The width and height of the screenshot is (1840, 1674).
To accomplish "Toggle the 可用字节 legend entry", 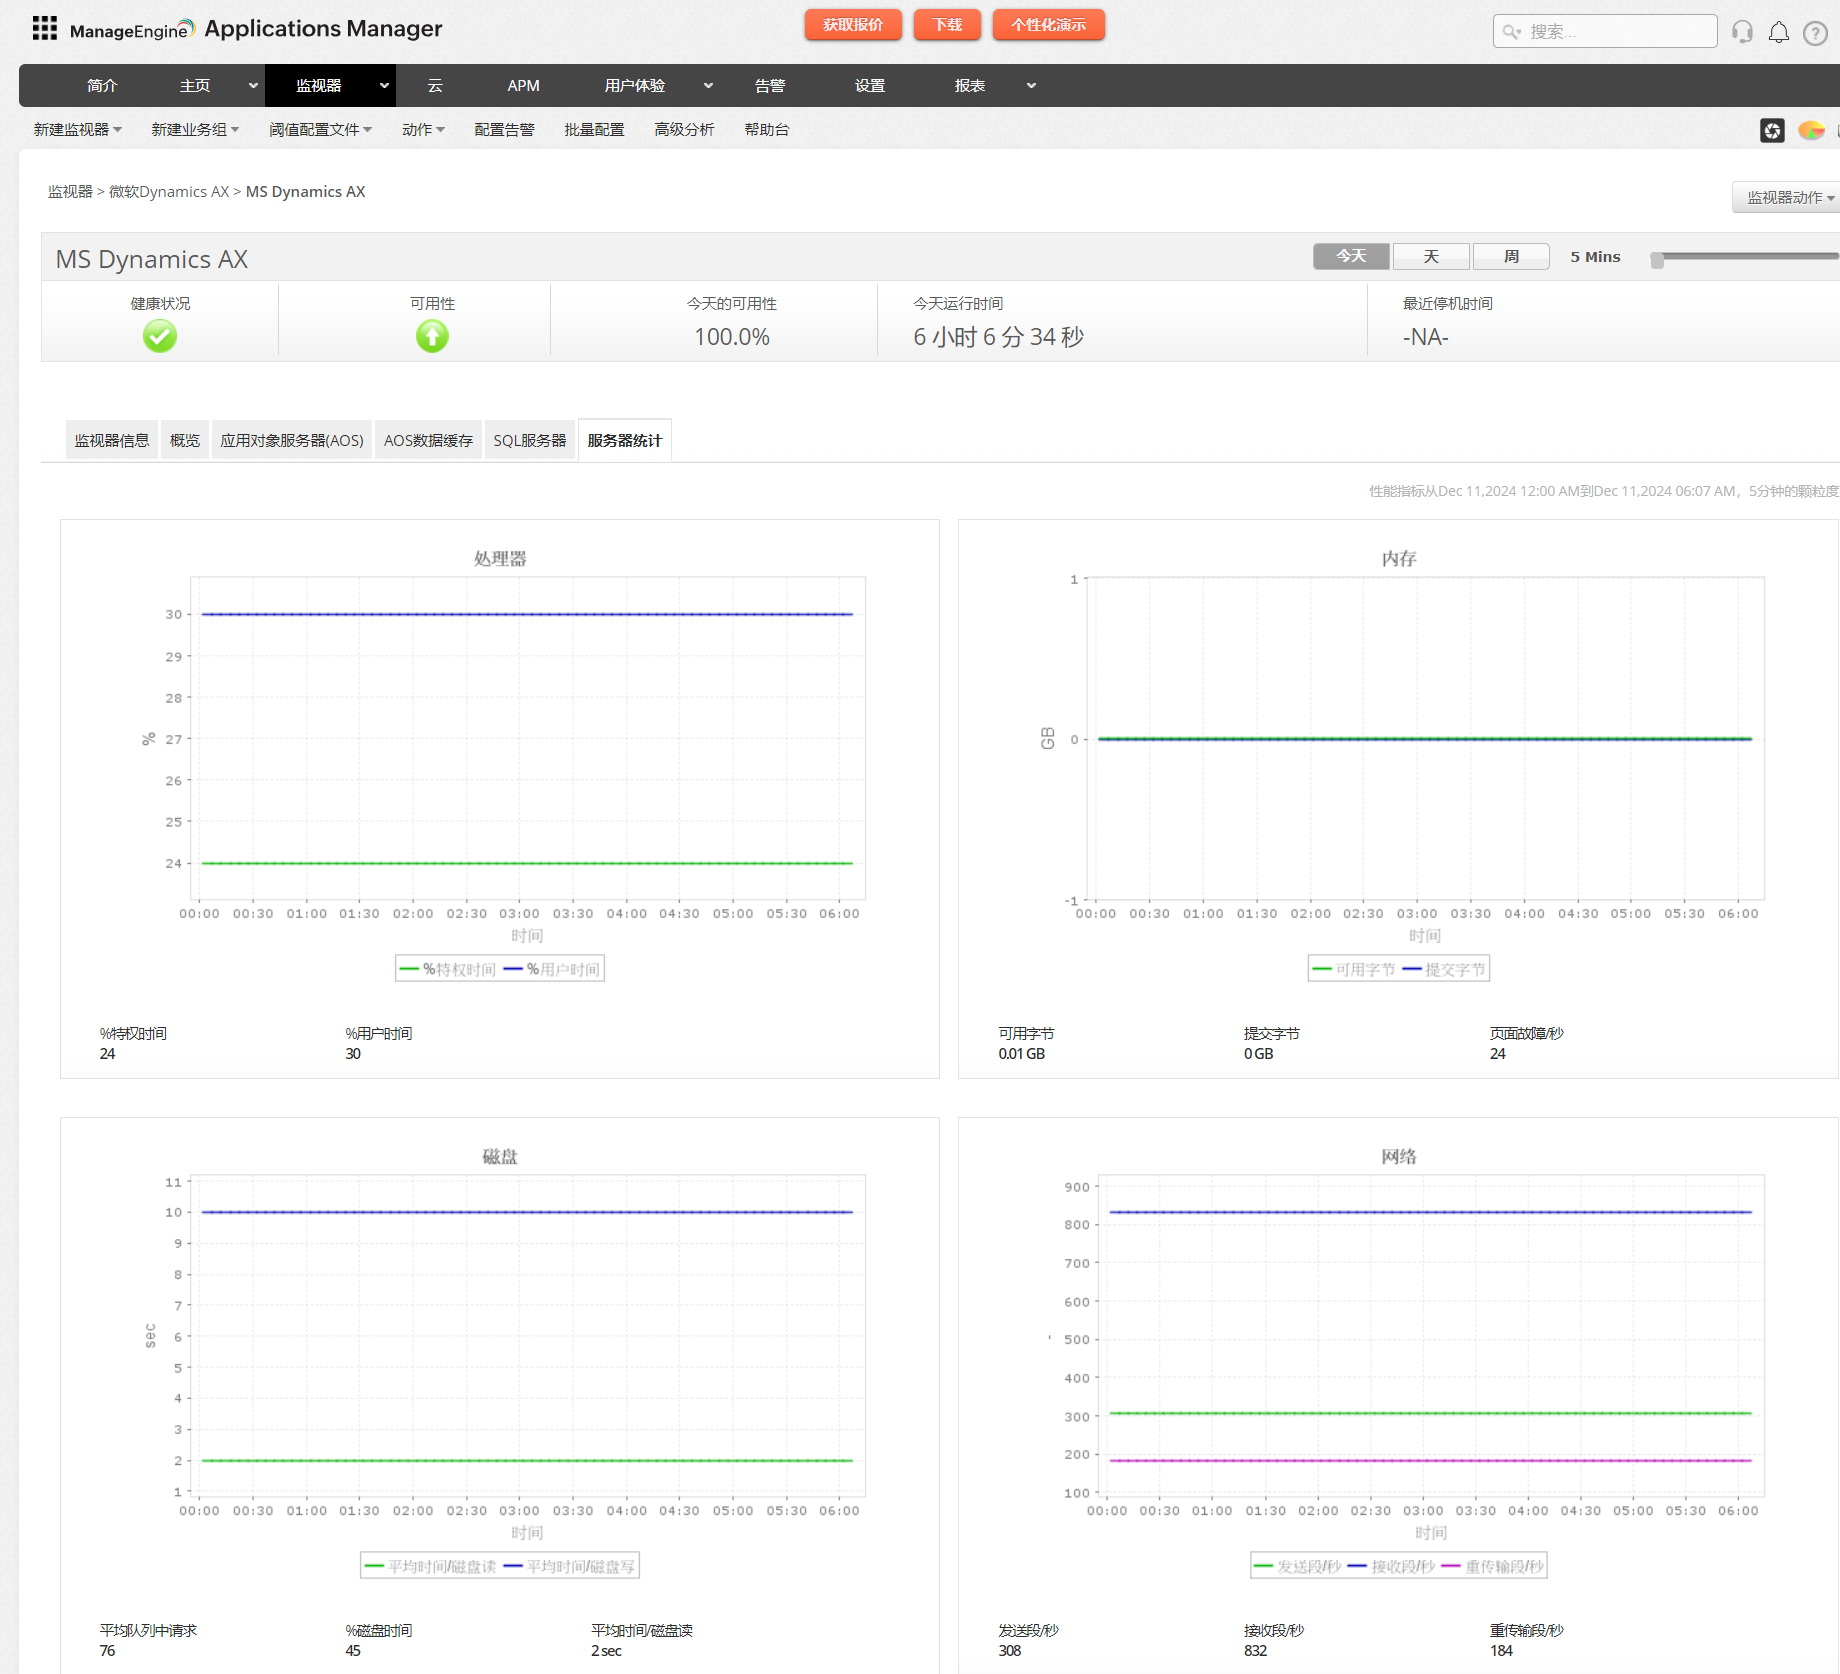I will 1354,969.
